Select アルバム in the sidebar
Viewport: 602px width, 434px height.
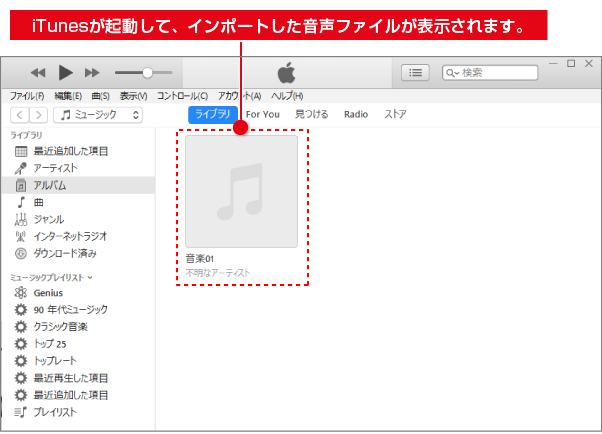tap(50, 186)
